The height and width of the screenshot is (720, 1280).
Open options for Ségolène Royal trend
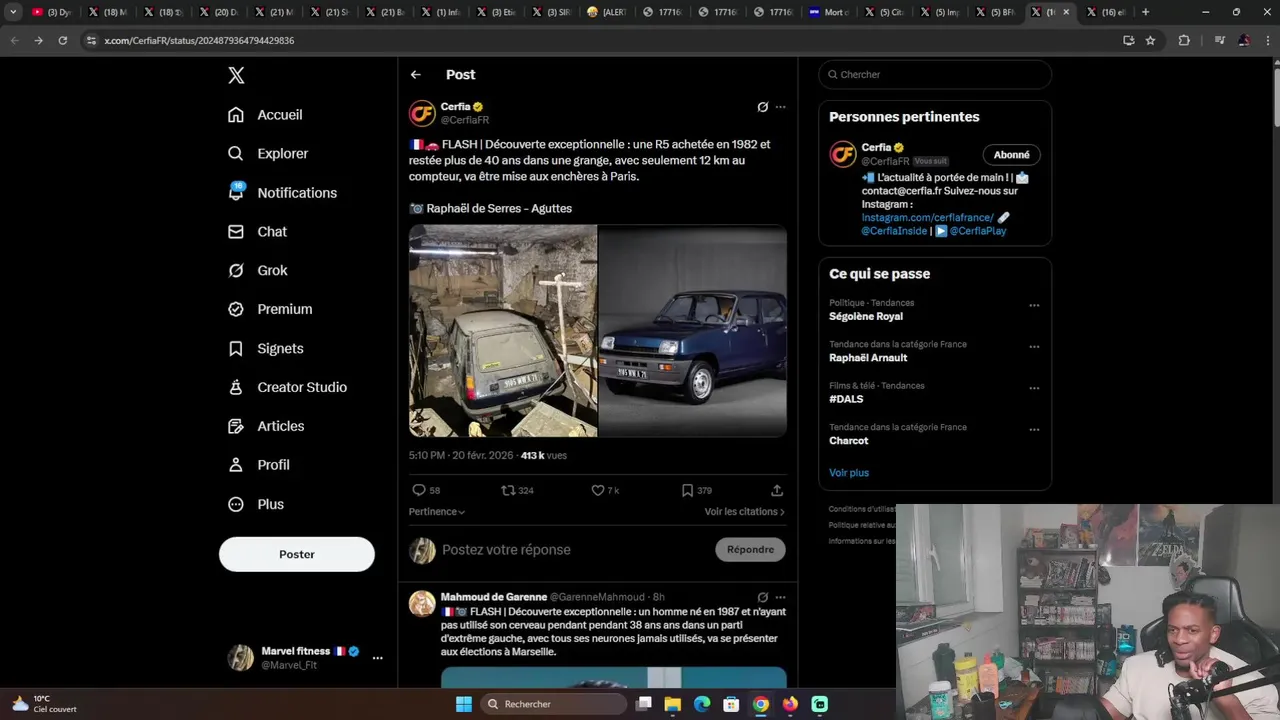[1034, 305]
